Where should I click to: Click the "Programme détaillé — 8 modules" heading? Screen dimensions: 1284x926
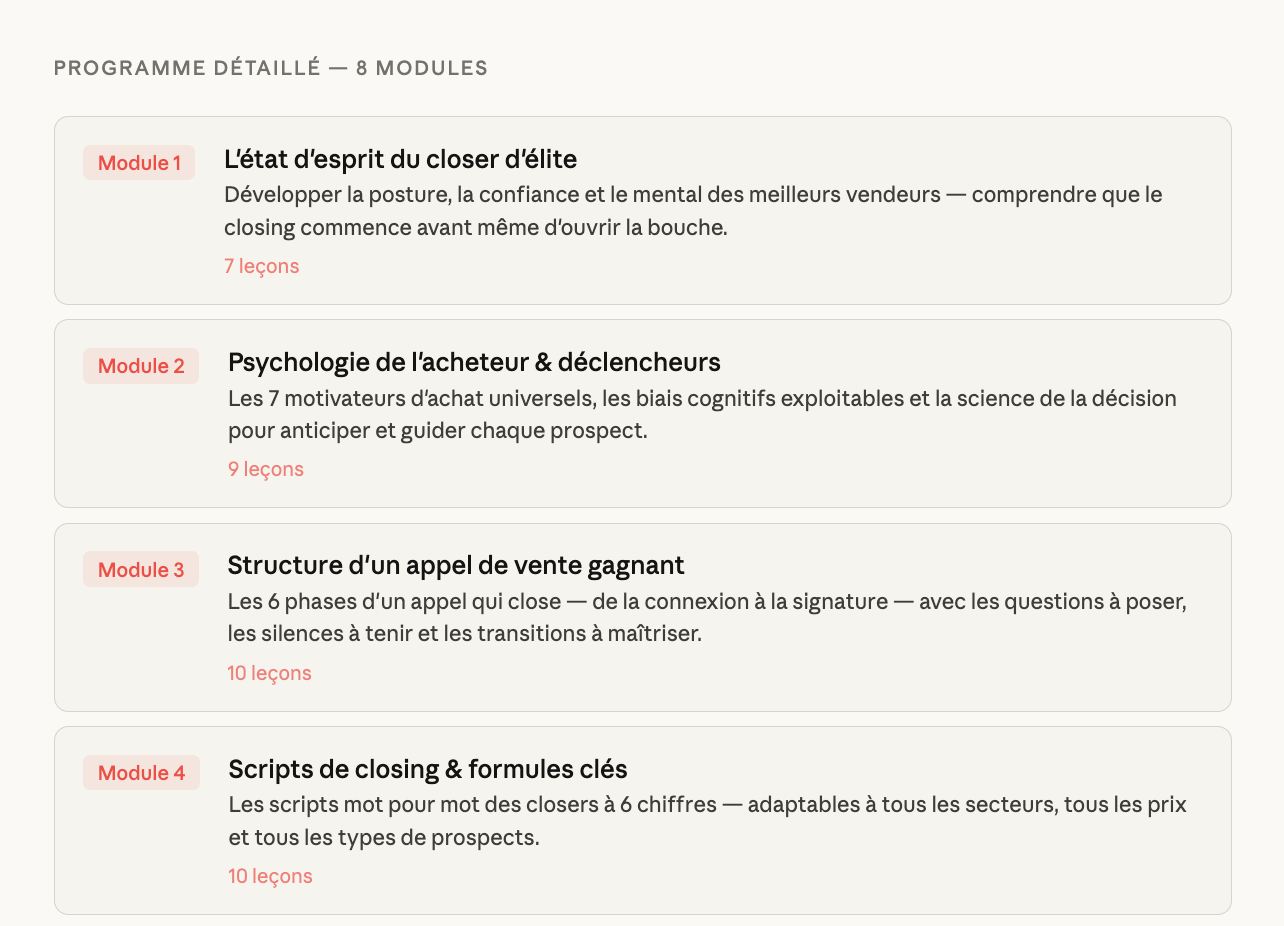[x=270, y=68]
